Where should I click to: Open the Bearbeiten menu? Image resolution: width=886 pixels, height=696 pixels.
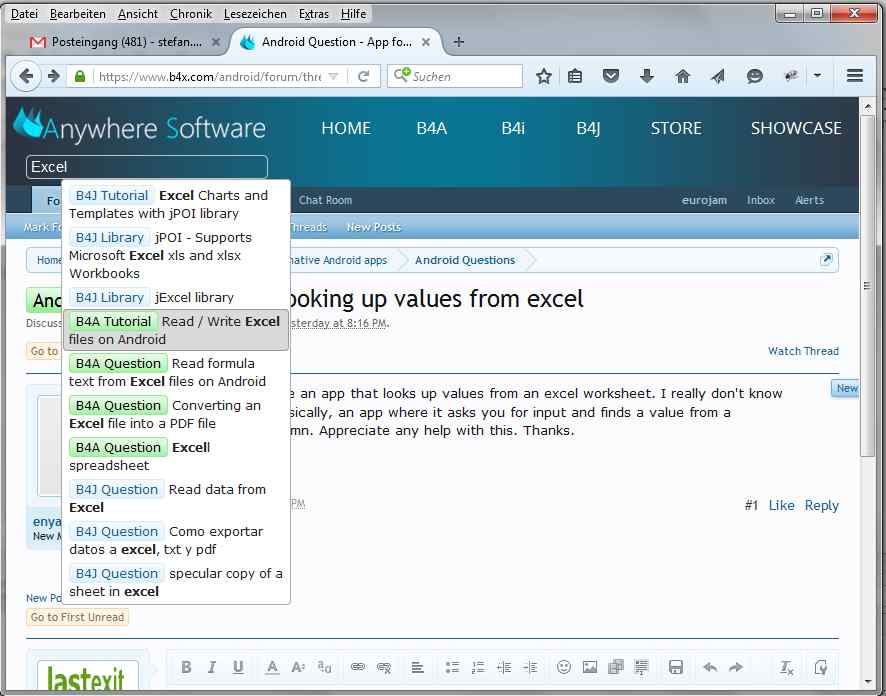(77, 14)
